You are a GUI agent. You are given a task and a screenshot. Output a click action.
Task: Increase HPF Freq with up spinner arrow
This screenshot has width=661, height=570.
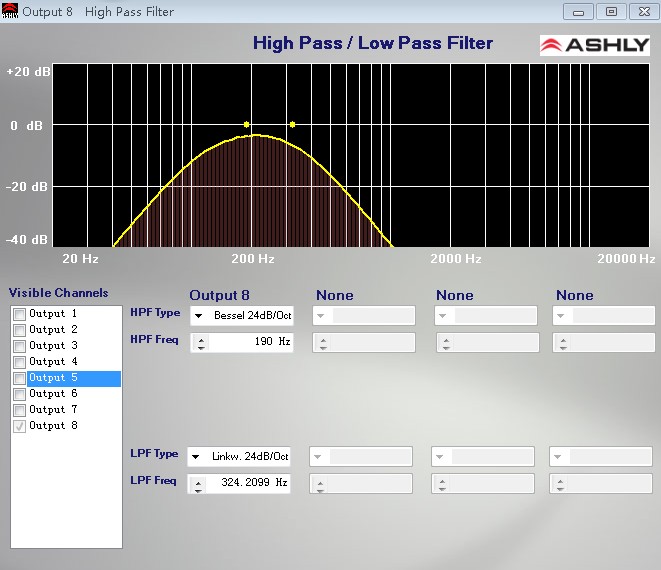click(201, 340)
